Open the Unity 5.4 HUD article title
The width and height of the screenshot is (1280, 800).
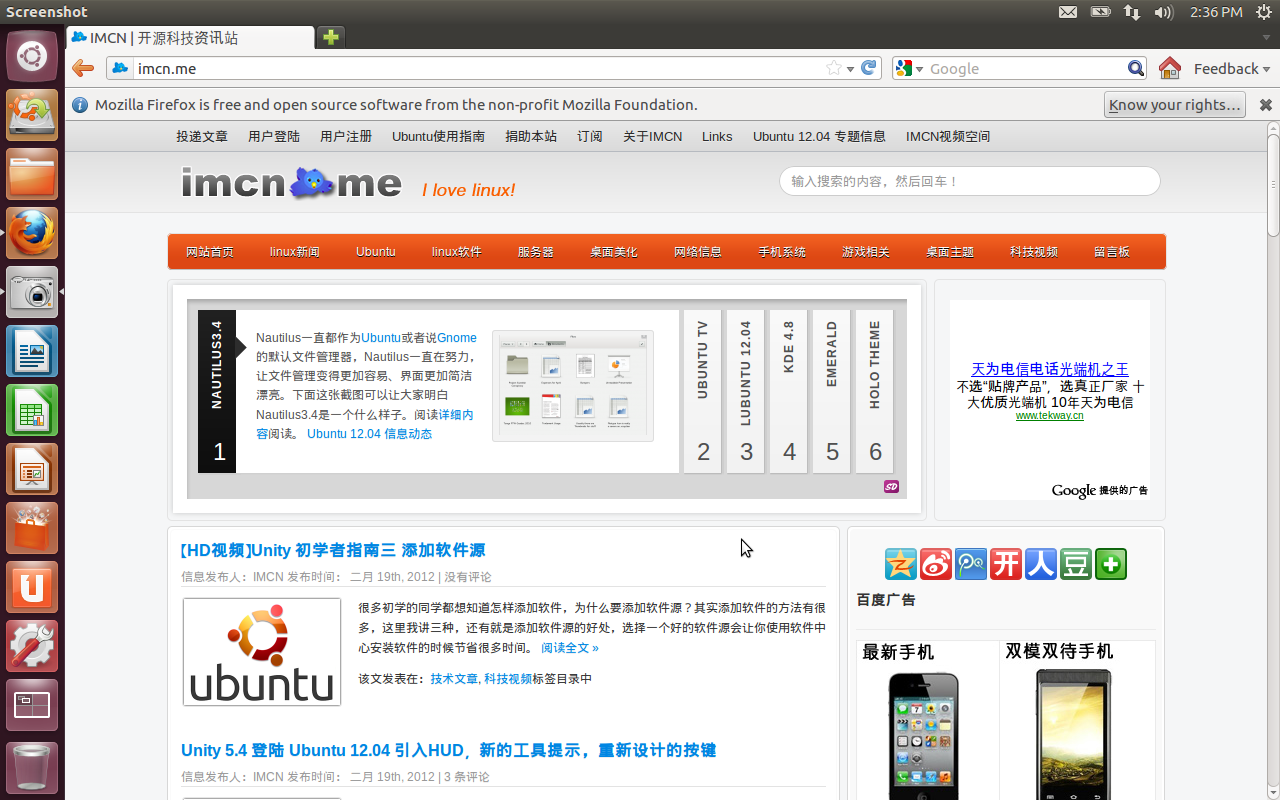[448, 750]
